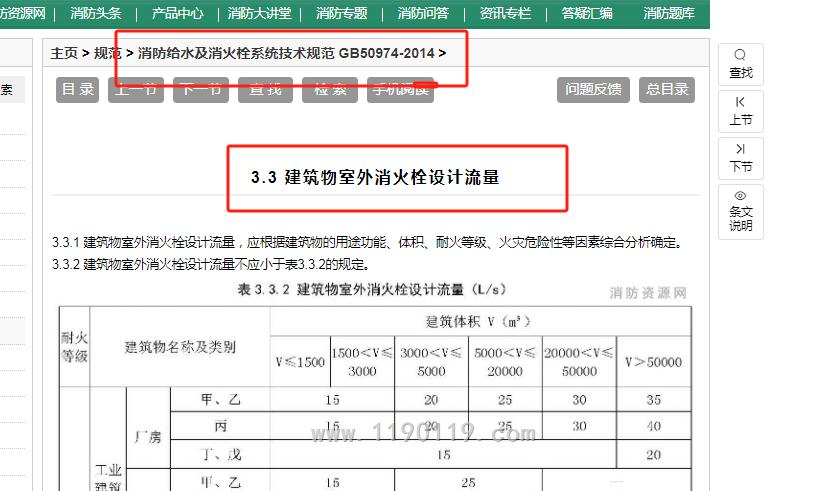Click the 主页 breadcrumb link
The width and height of the screenshot is (830, 491).
[64, 53]
